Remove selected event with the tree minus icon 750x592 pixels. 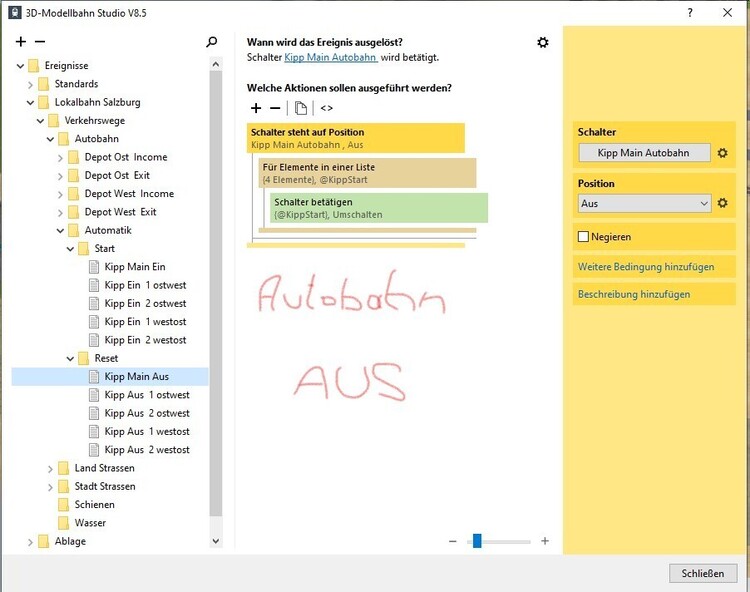(x=40, y=42)
